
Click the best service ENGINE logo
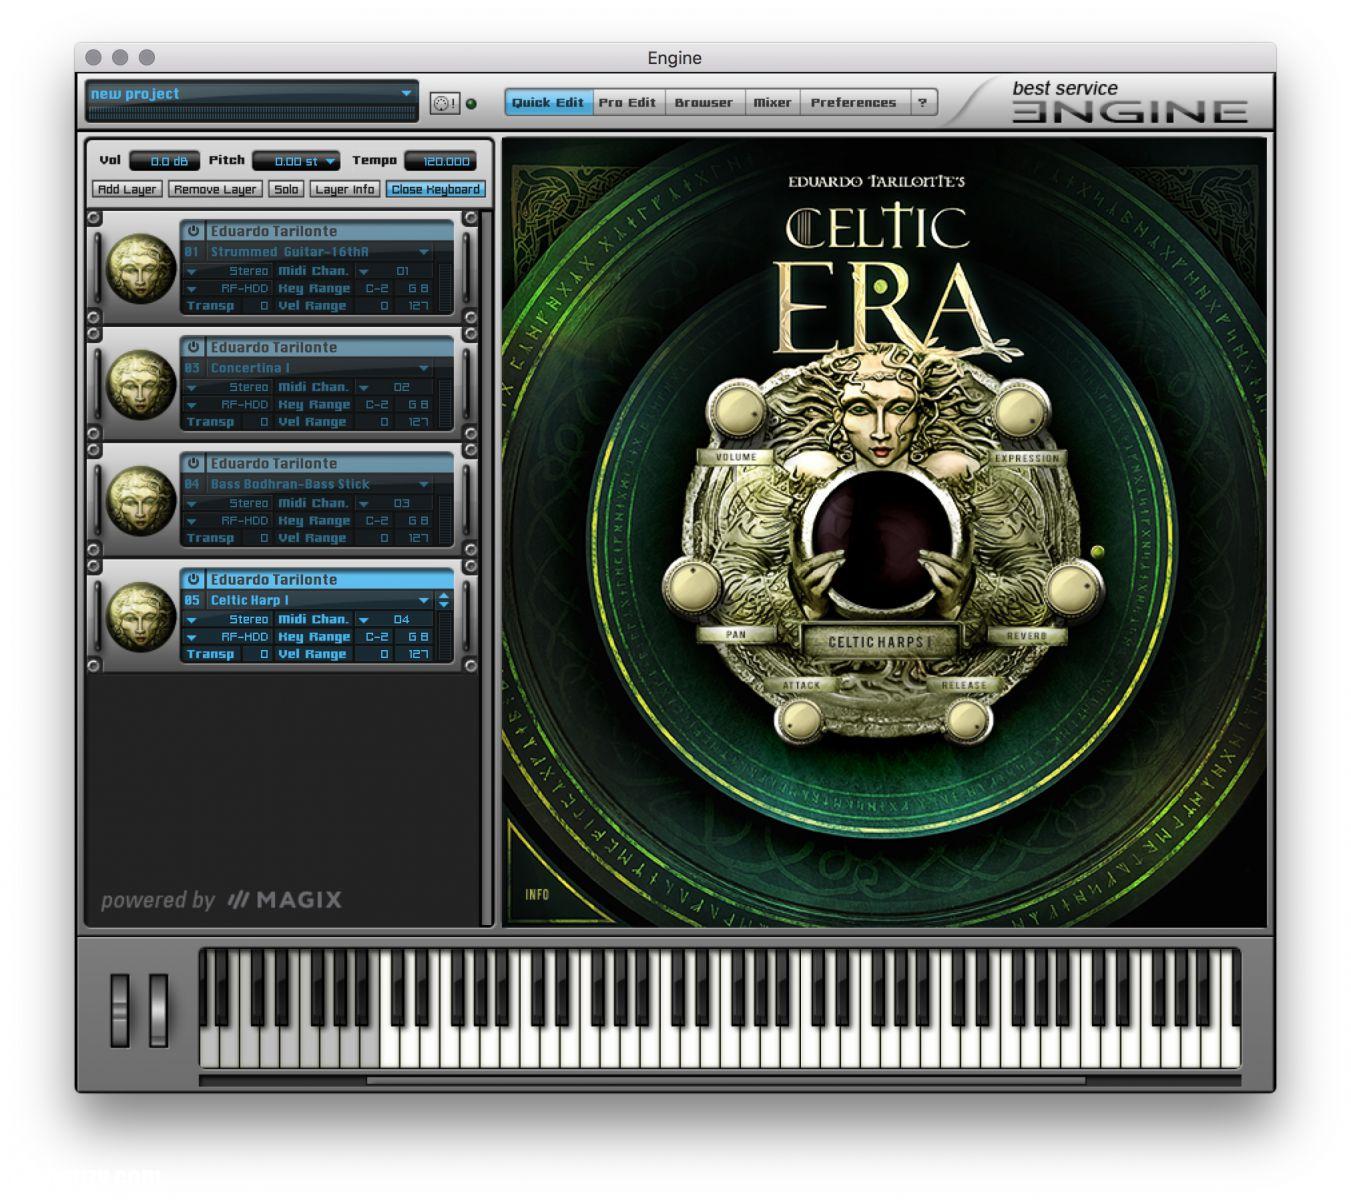1129,101
